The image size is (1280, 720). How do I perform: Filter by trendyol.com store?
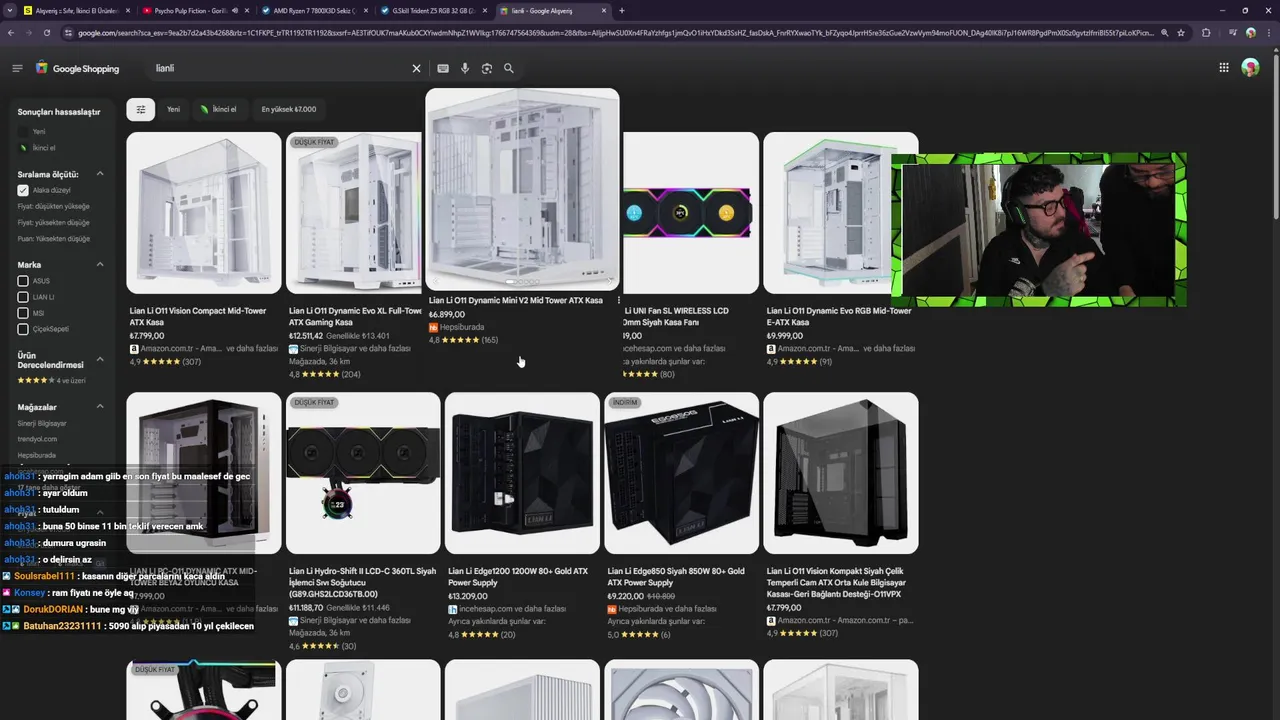[x=37, y=439]
